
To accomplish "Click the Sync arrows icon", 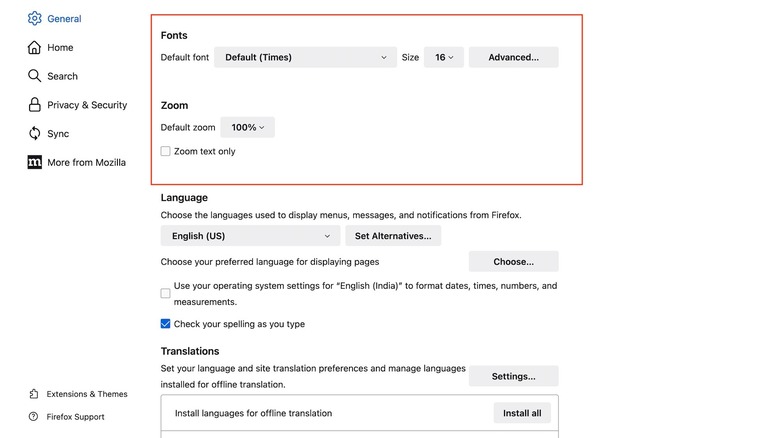I will (x=35, y=133).
